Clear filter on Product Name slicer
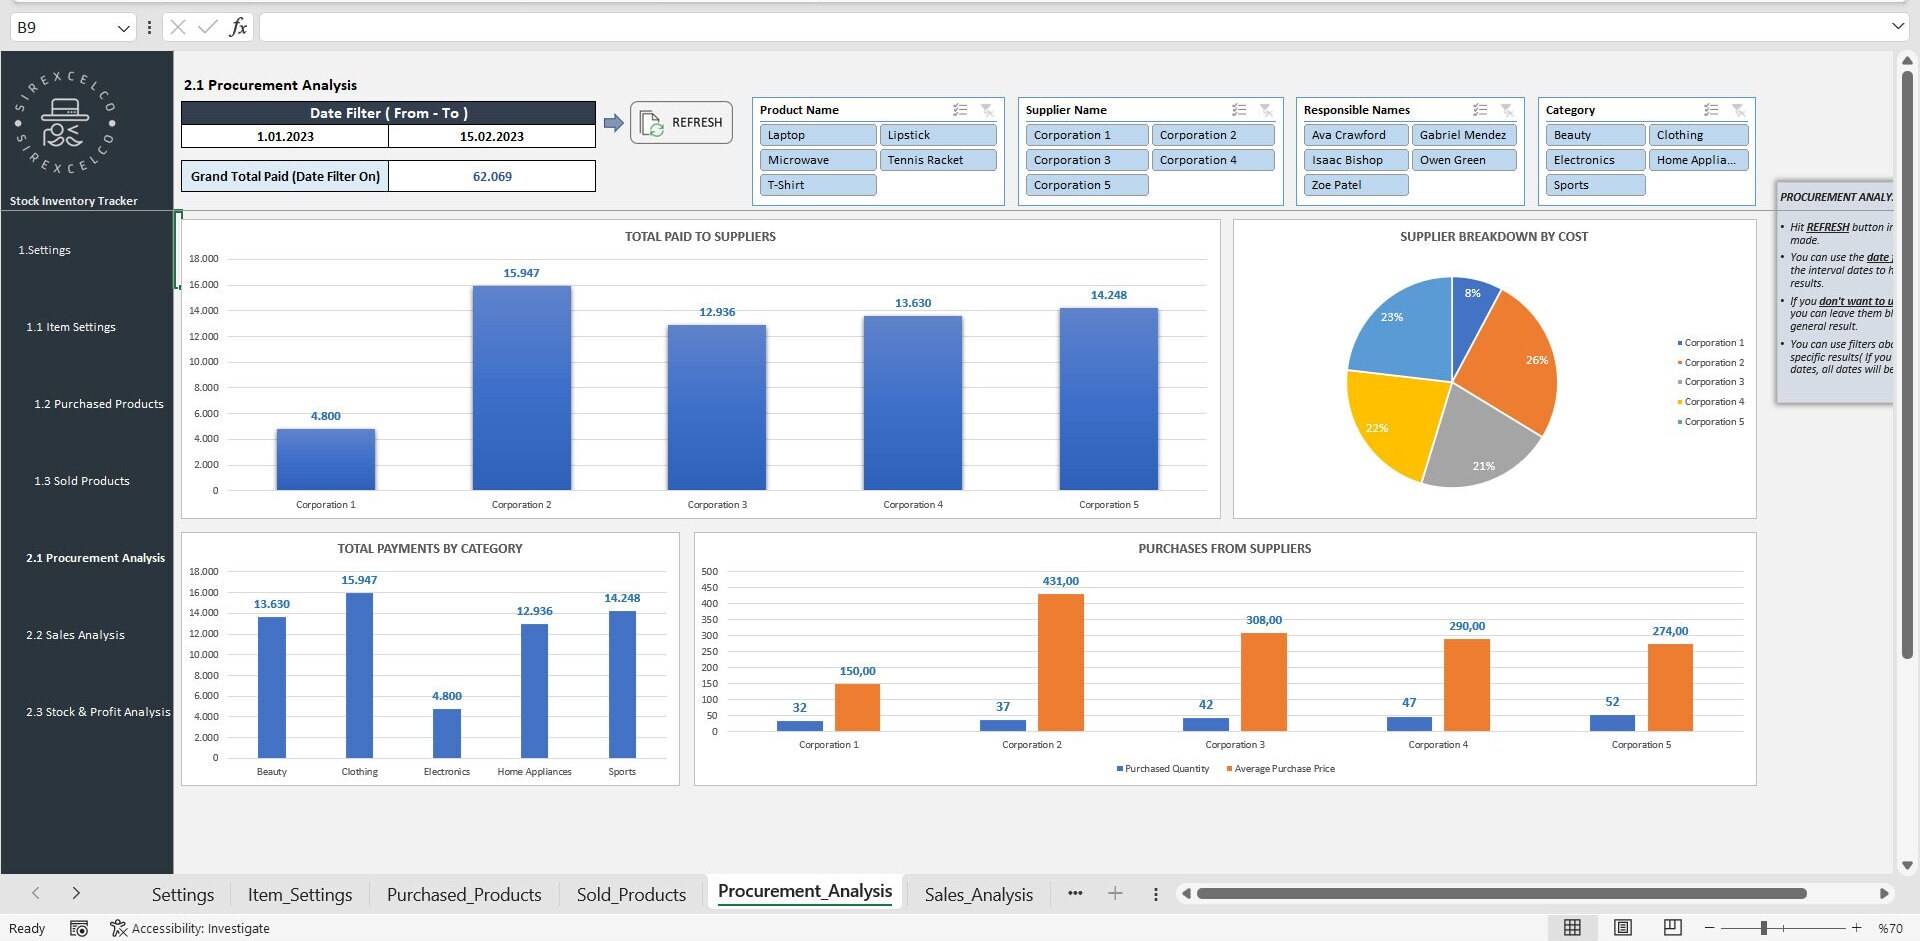 pyautogui.click(x=987, y=110)
